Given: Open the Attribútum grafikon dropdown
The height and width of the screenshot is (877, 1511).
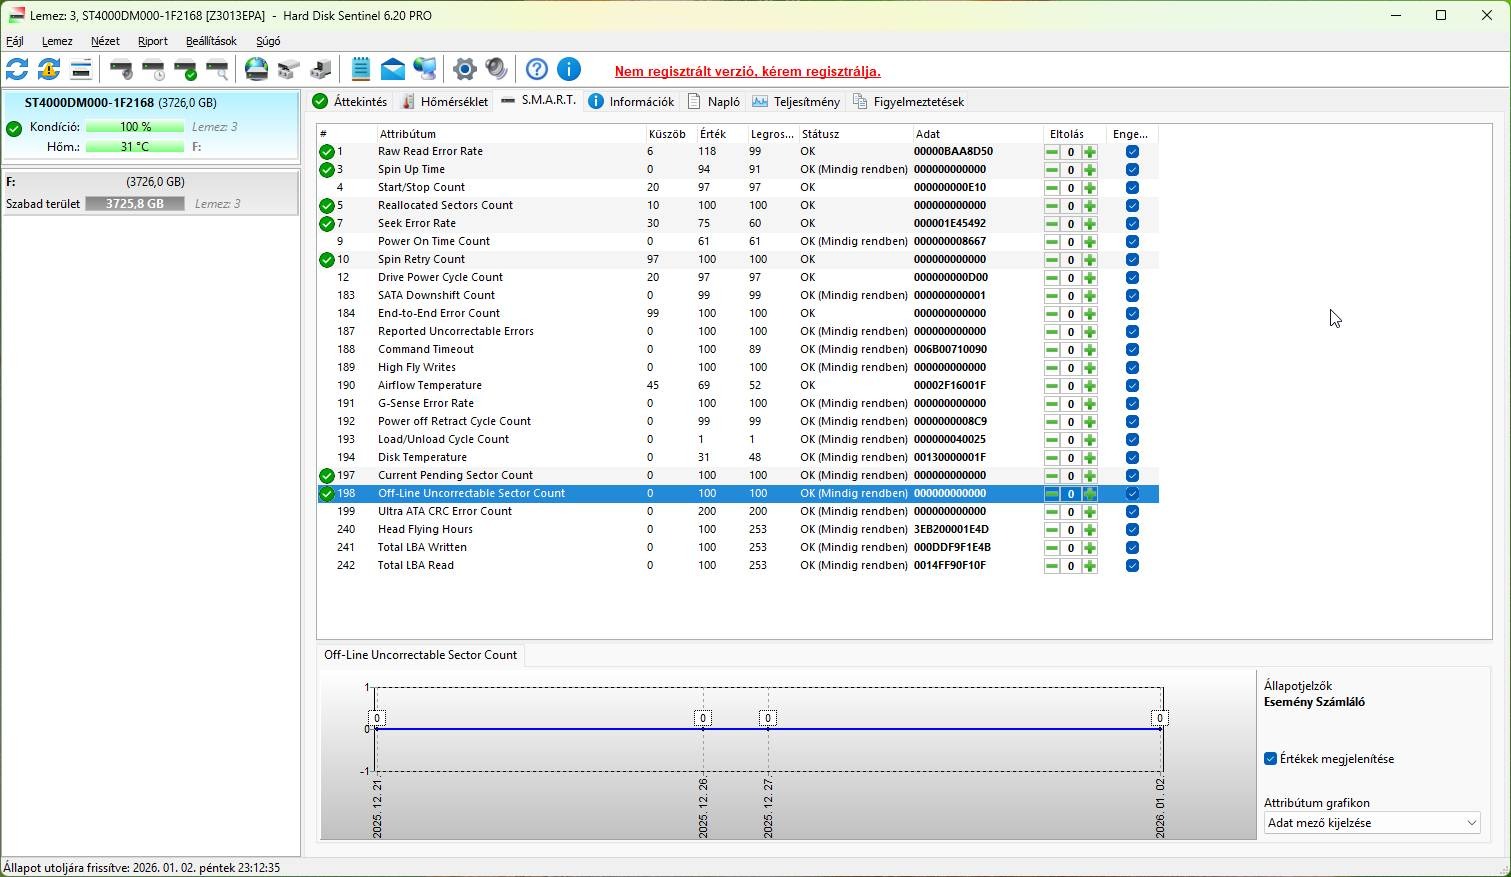Looking at the screenshot, I should 1372,823.
